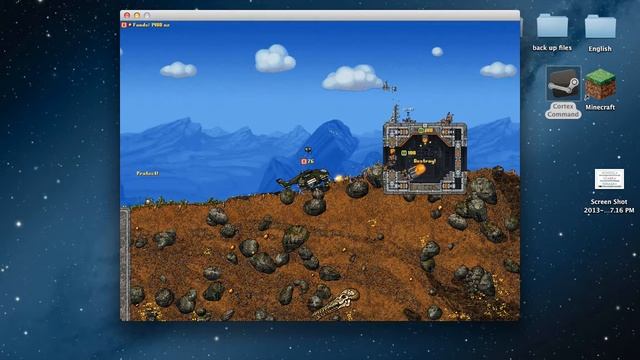Open the English folder on desktop

click(x=600, y=26)
